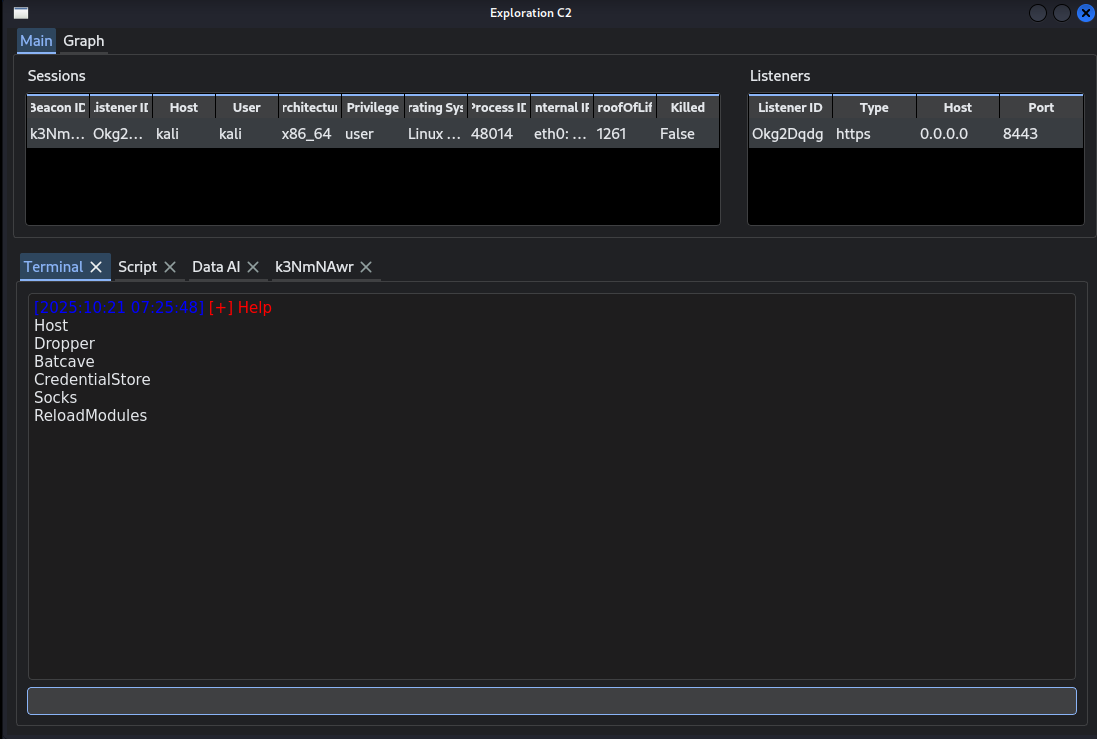Sort sessions by the Host column header

tap(184, 108)
